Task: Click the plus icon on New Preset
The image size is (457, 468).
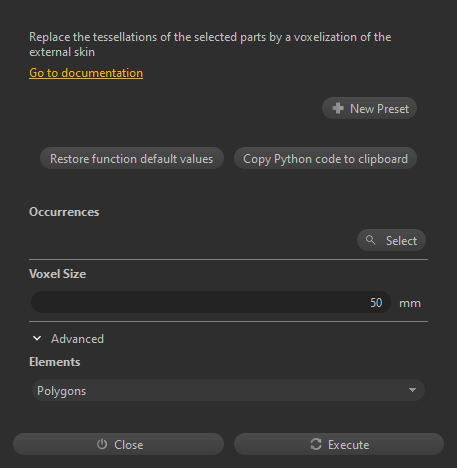Action: pos(338,108)
